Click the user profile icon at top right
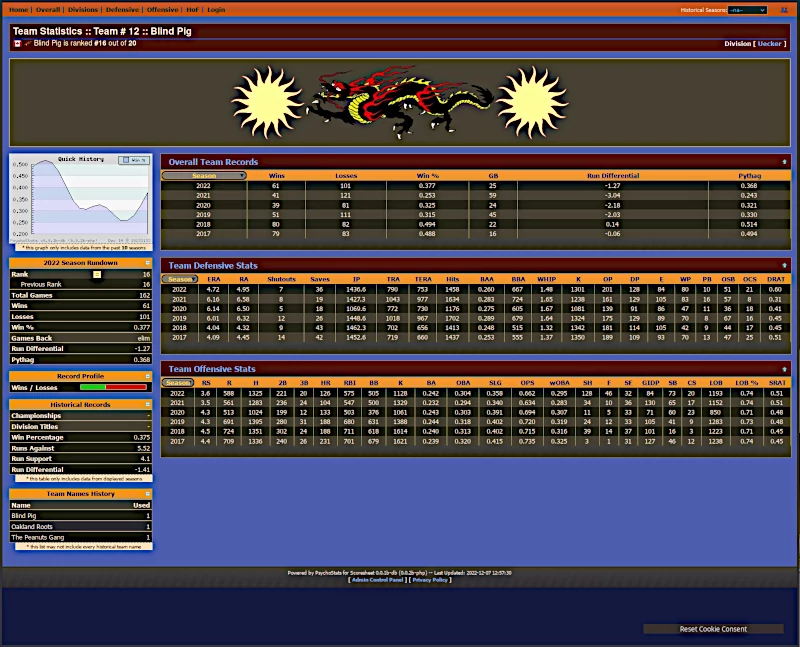 pyautogui.click(x=784, y=10)
